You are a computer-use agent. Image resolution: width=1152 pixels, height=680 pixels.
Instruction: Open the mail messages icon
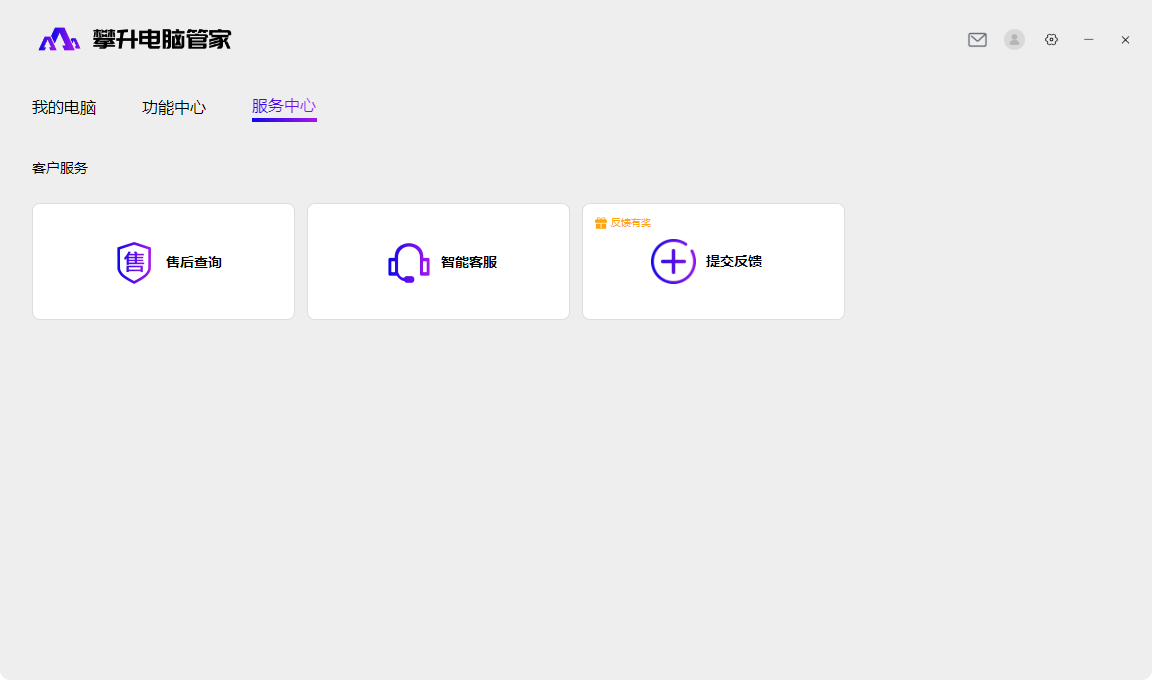tap(977, 40)
